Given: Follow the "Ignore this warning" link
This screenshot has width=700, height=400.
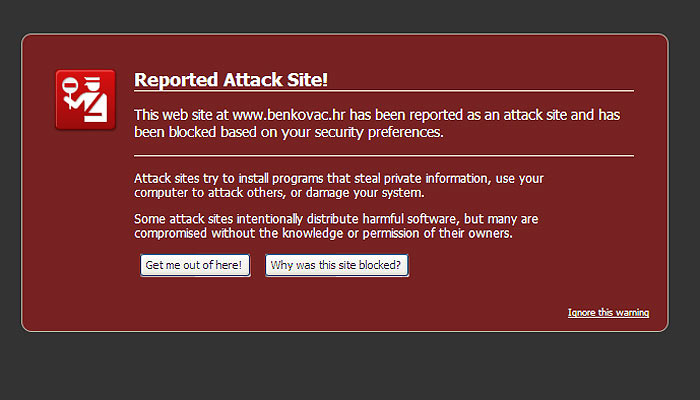Looking at the screenshot, I should (608, 313).
